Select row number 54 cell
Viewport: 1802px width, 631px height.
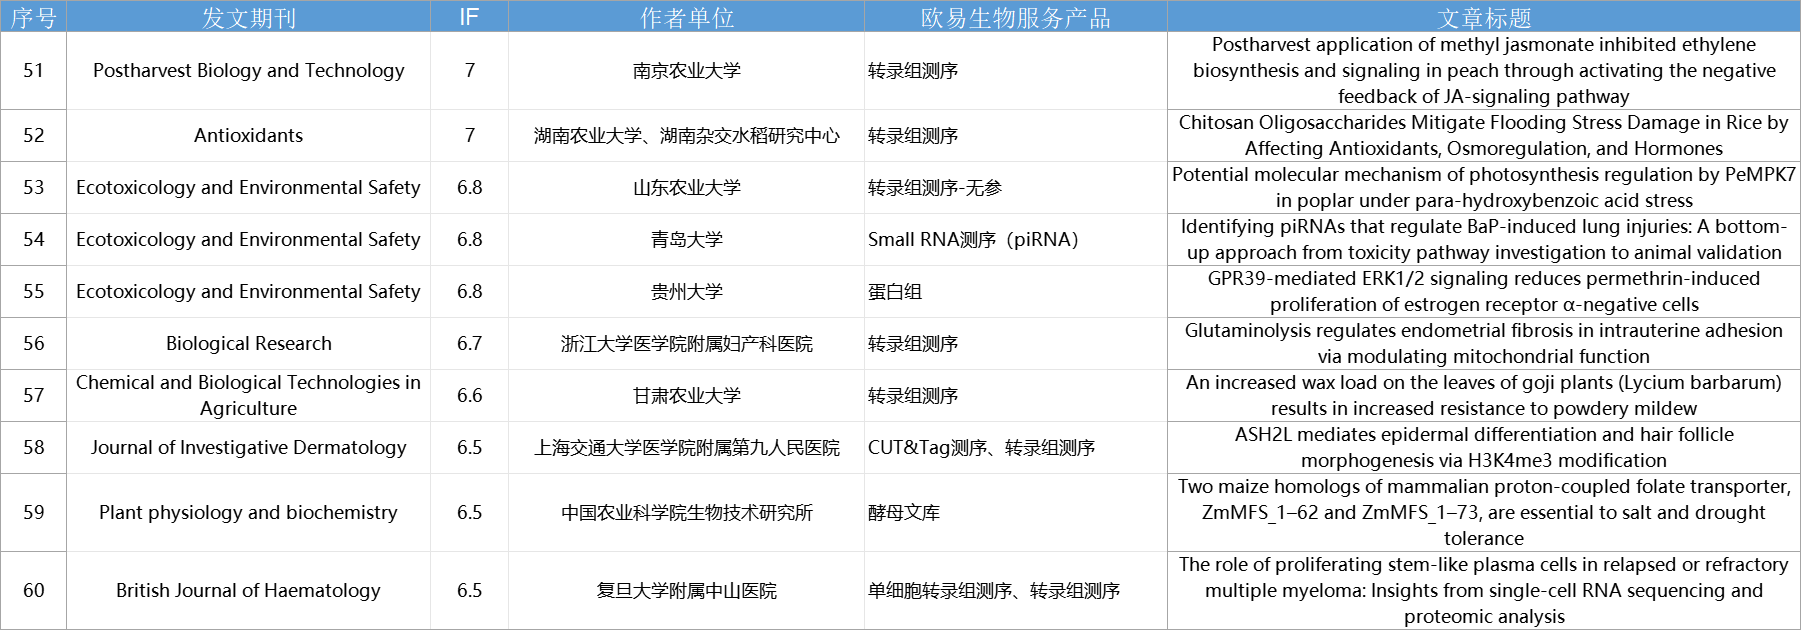33,240
